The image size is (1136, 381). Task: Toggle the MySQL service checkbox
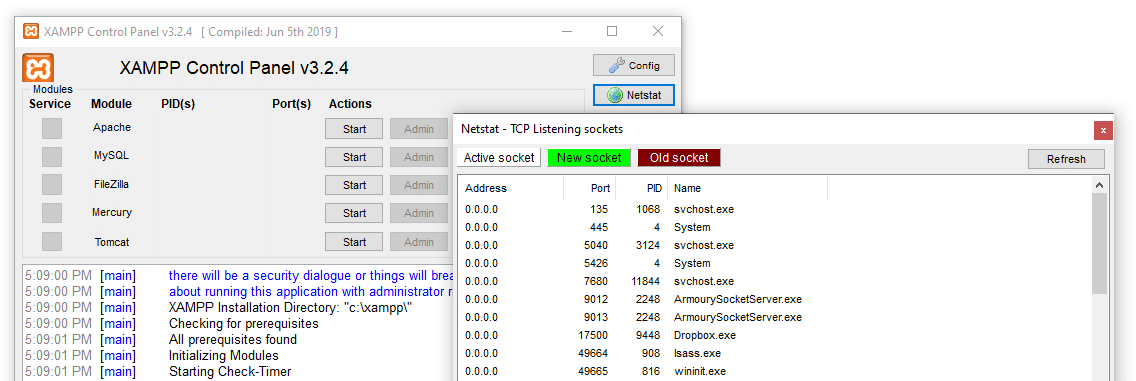point(52,157)
